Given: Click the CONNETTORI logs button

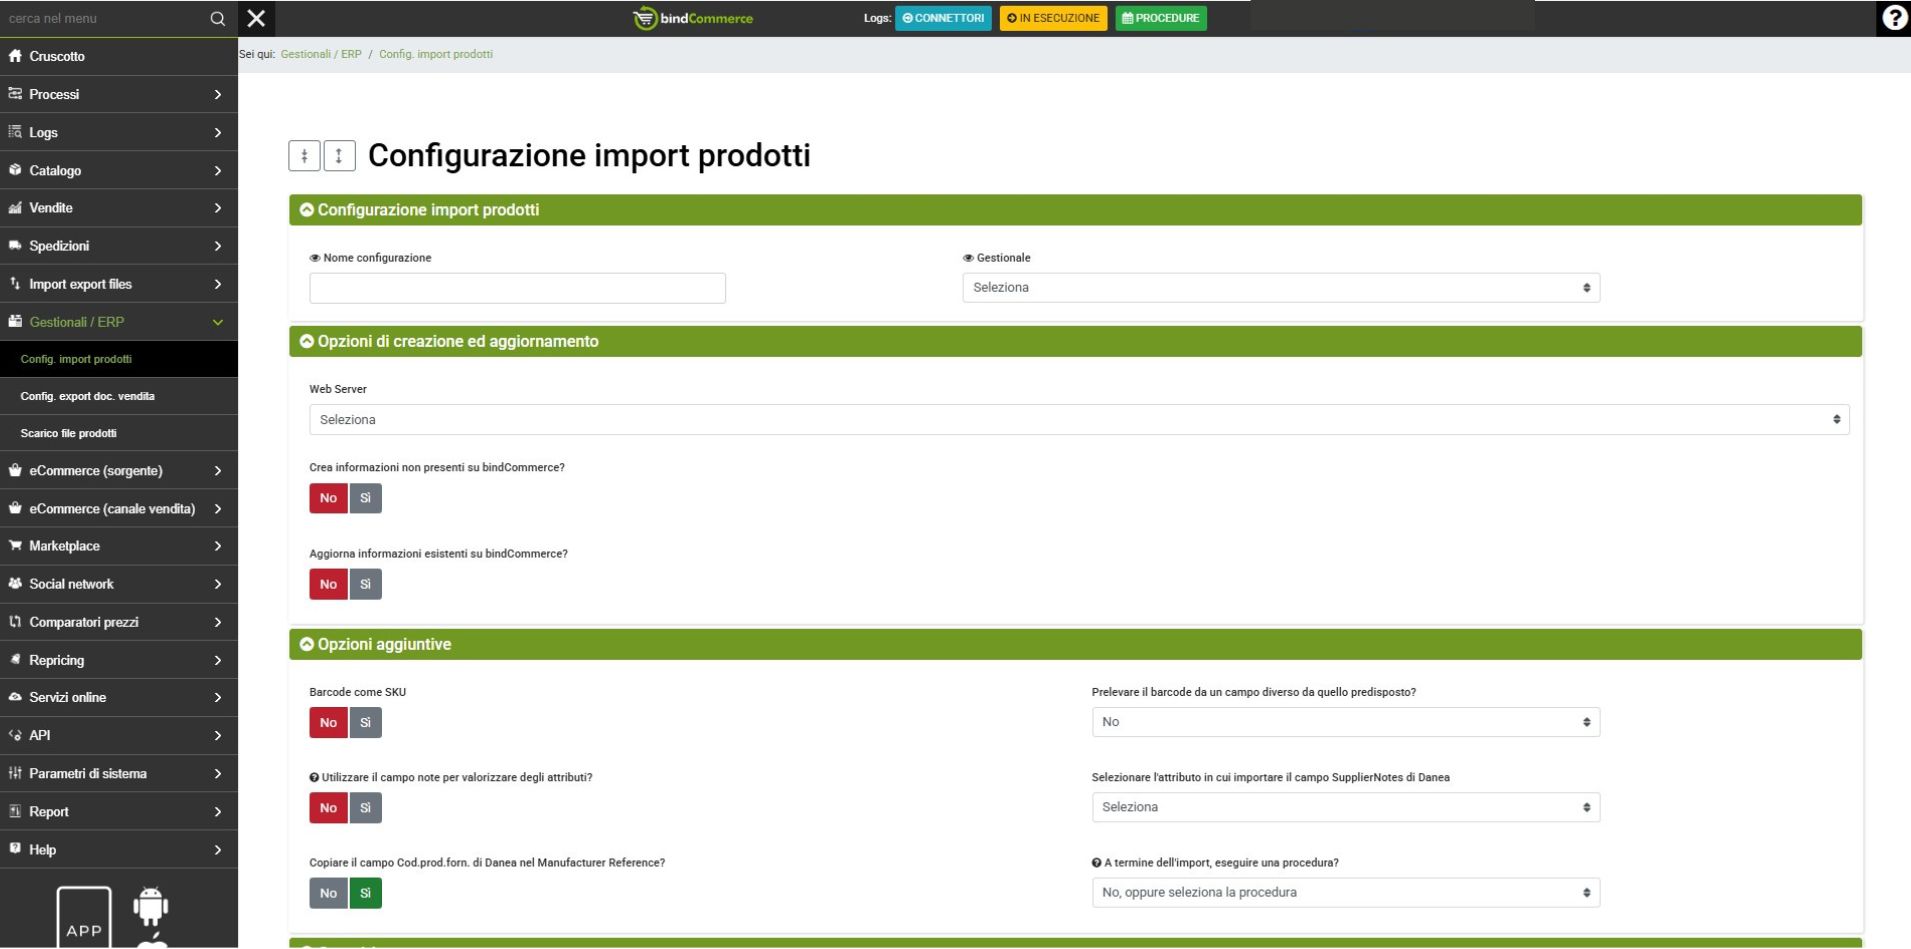Looking at the screenshot, I should click(943, 18).
